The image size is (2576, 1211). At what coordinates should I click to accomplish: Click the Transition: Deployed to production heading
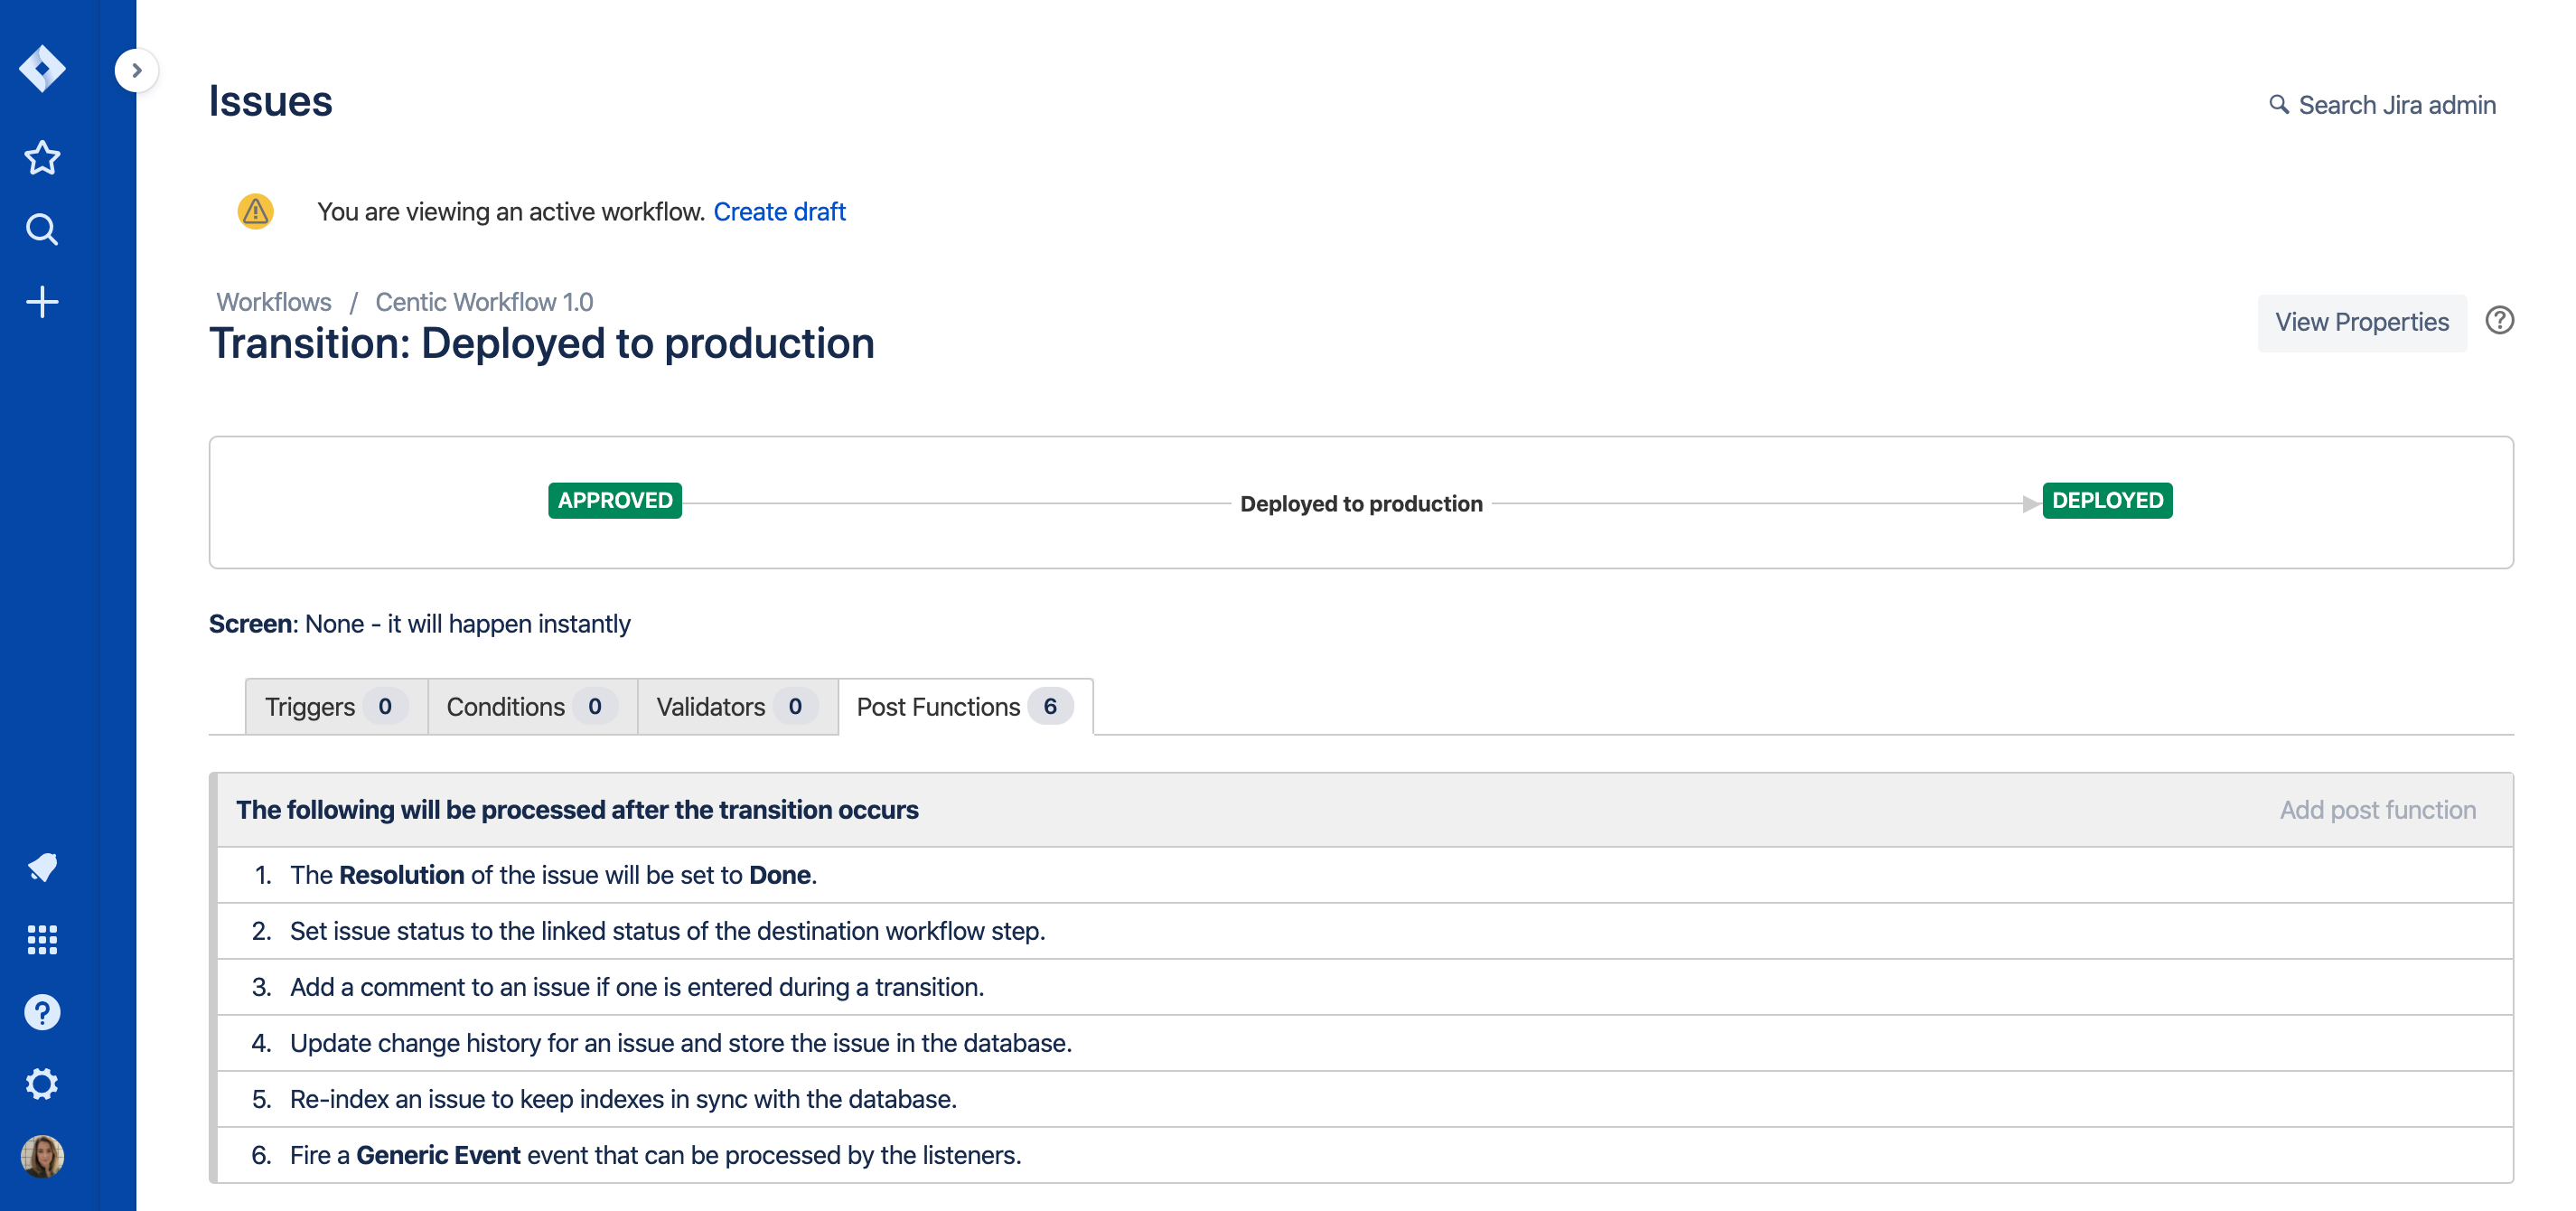pos(541,343)
